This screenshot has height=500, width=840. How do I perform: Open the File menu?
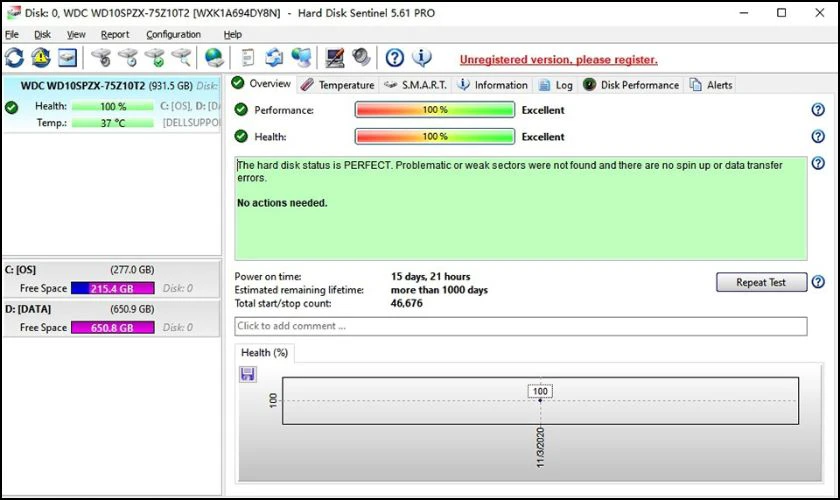tap(12, 34)
